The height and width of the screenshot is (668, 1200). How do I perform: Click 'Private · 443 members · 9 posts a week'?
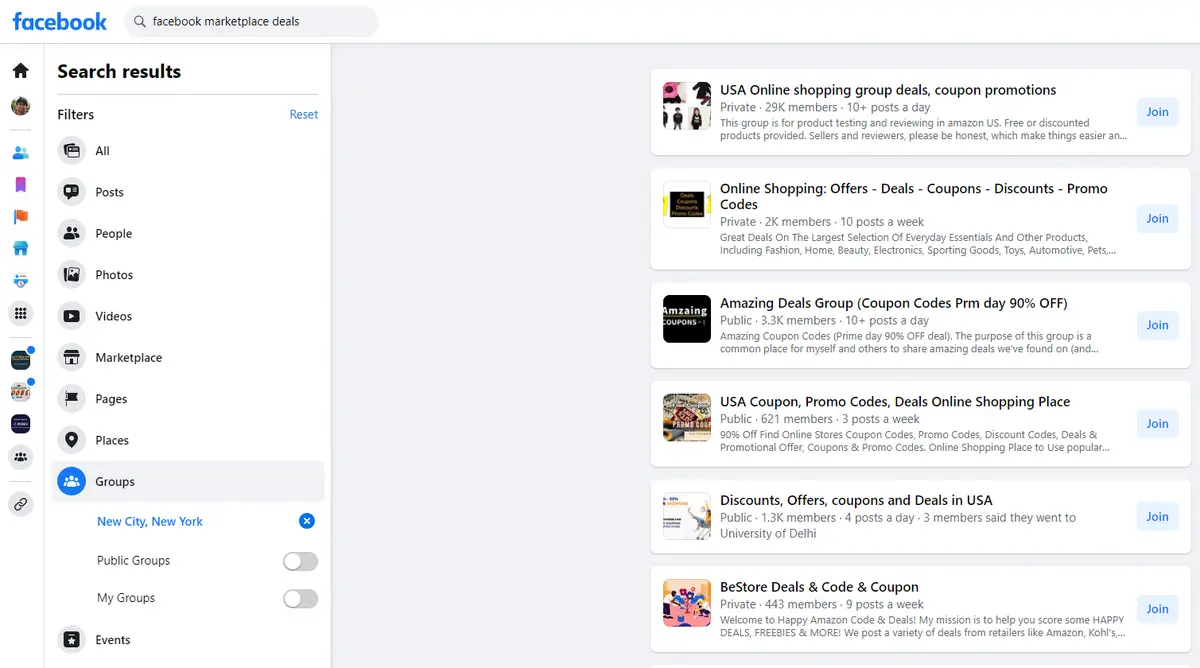coord(822,604)
